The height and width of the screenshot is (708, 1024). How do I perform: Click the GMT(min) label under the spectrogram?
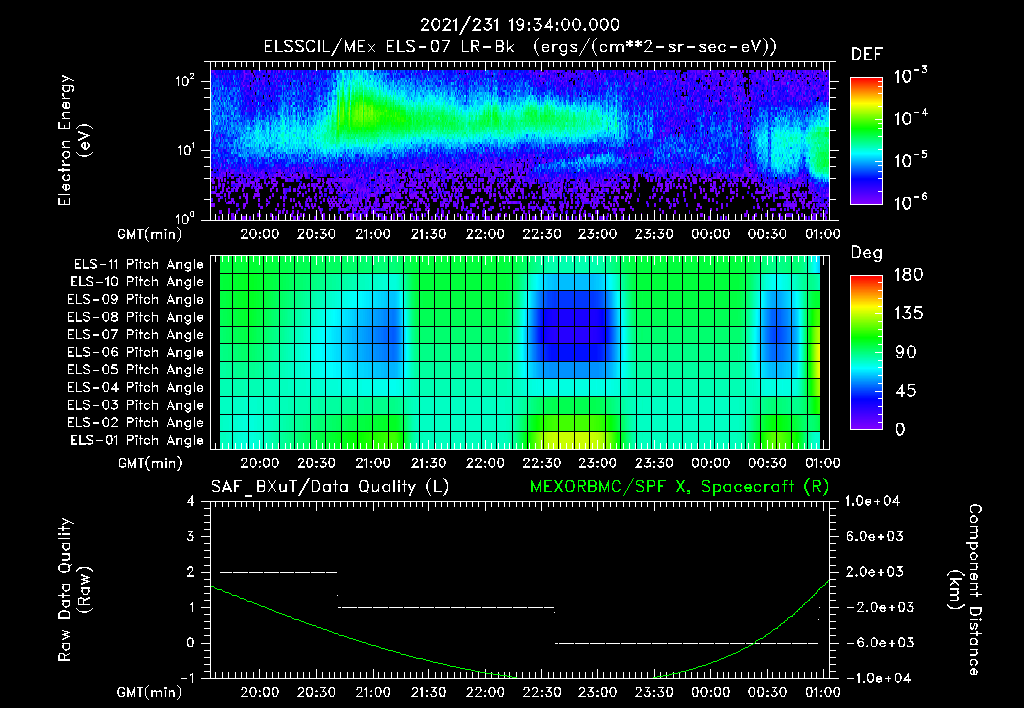(150, 234)
